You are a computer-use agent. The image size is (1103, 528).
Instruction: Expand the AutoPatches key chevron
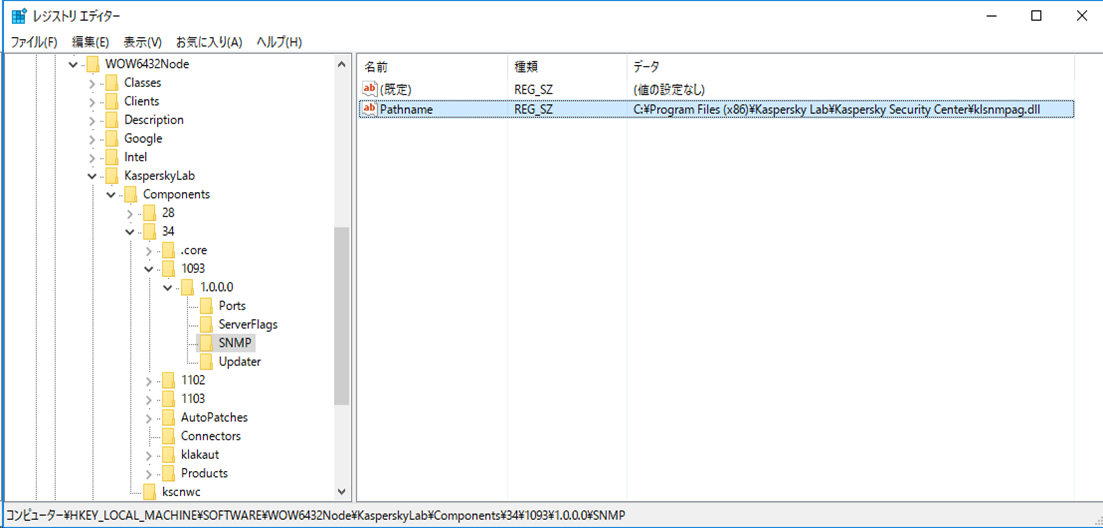pos(148,418)
